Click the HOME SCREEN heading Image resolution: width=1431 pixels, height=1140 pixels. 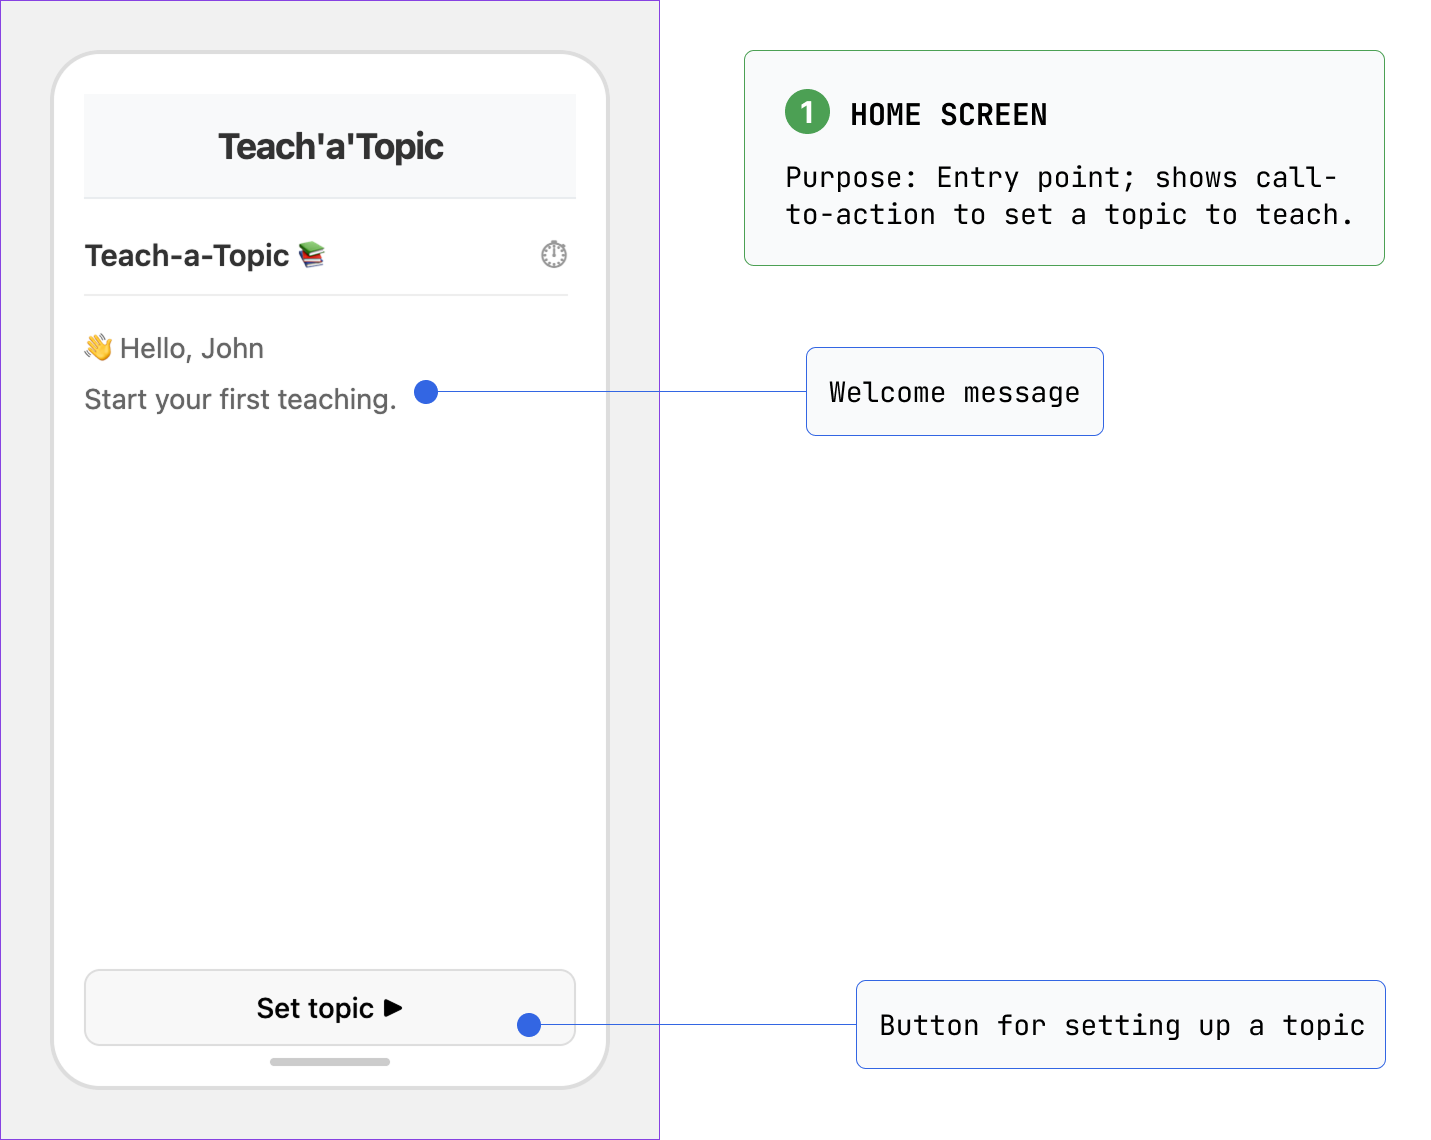(x=948, y=115)
